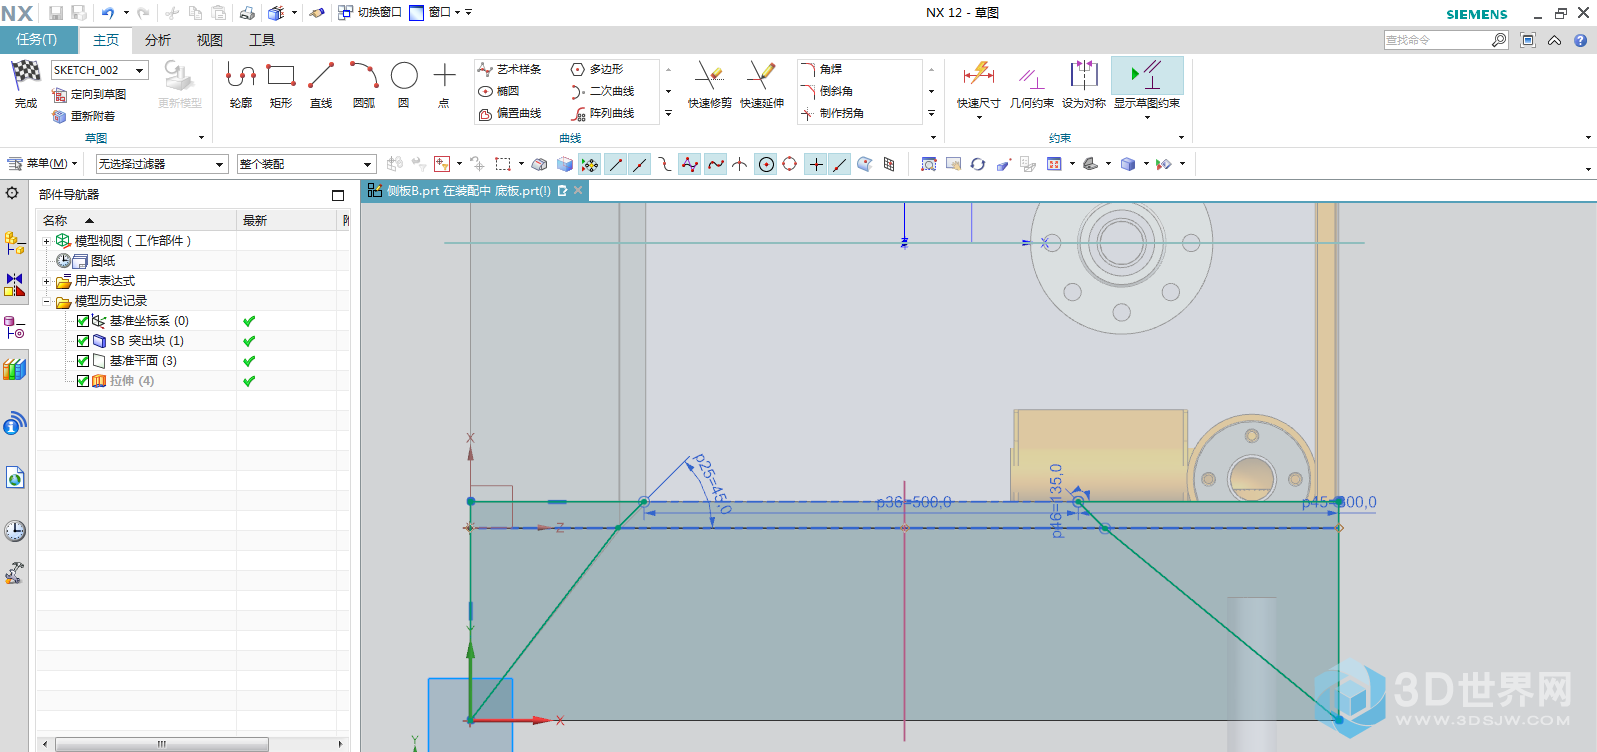Sort by the 名称 column header

pyautogui.click(x=136, y=220)
